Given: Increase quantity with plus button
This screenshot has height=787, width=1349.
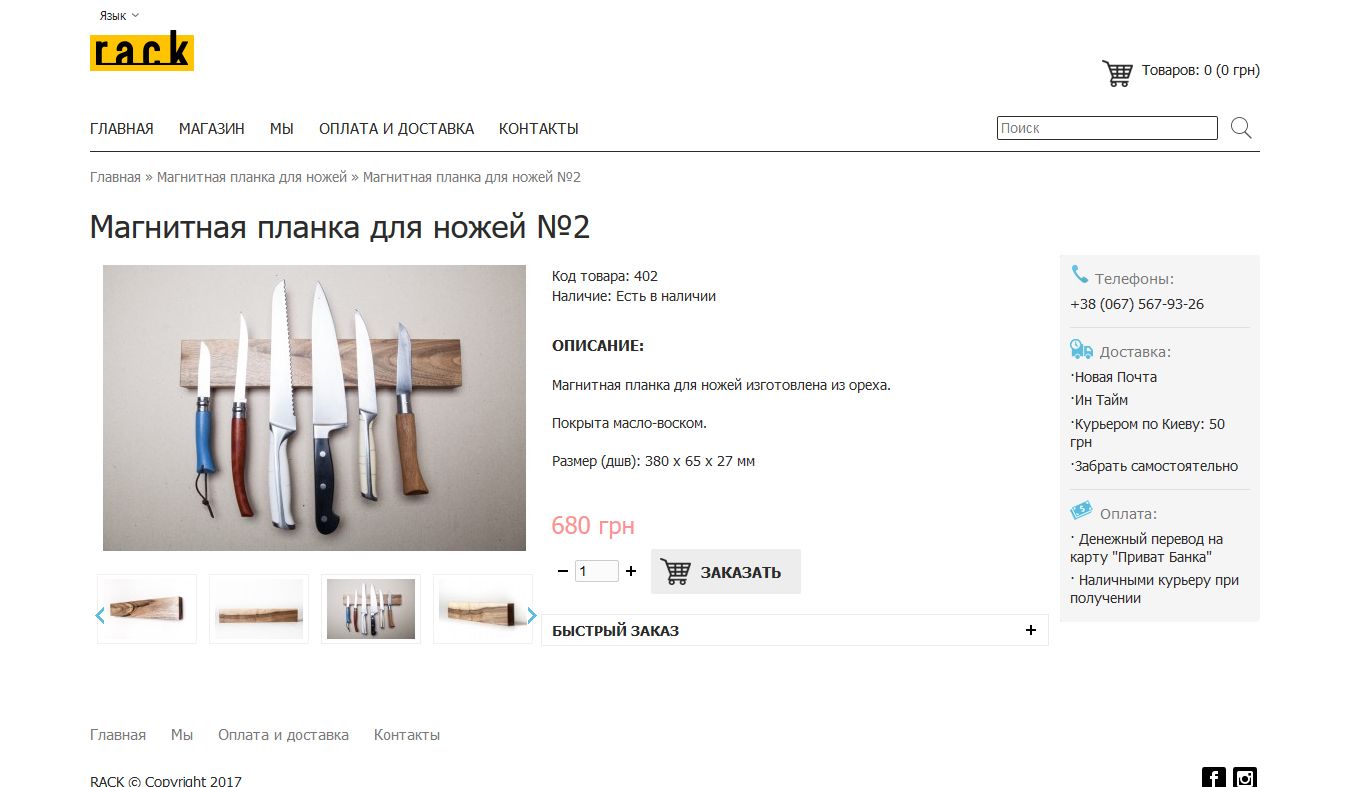Looking at the screenshot, I should 631,571.
